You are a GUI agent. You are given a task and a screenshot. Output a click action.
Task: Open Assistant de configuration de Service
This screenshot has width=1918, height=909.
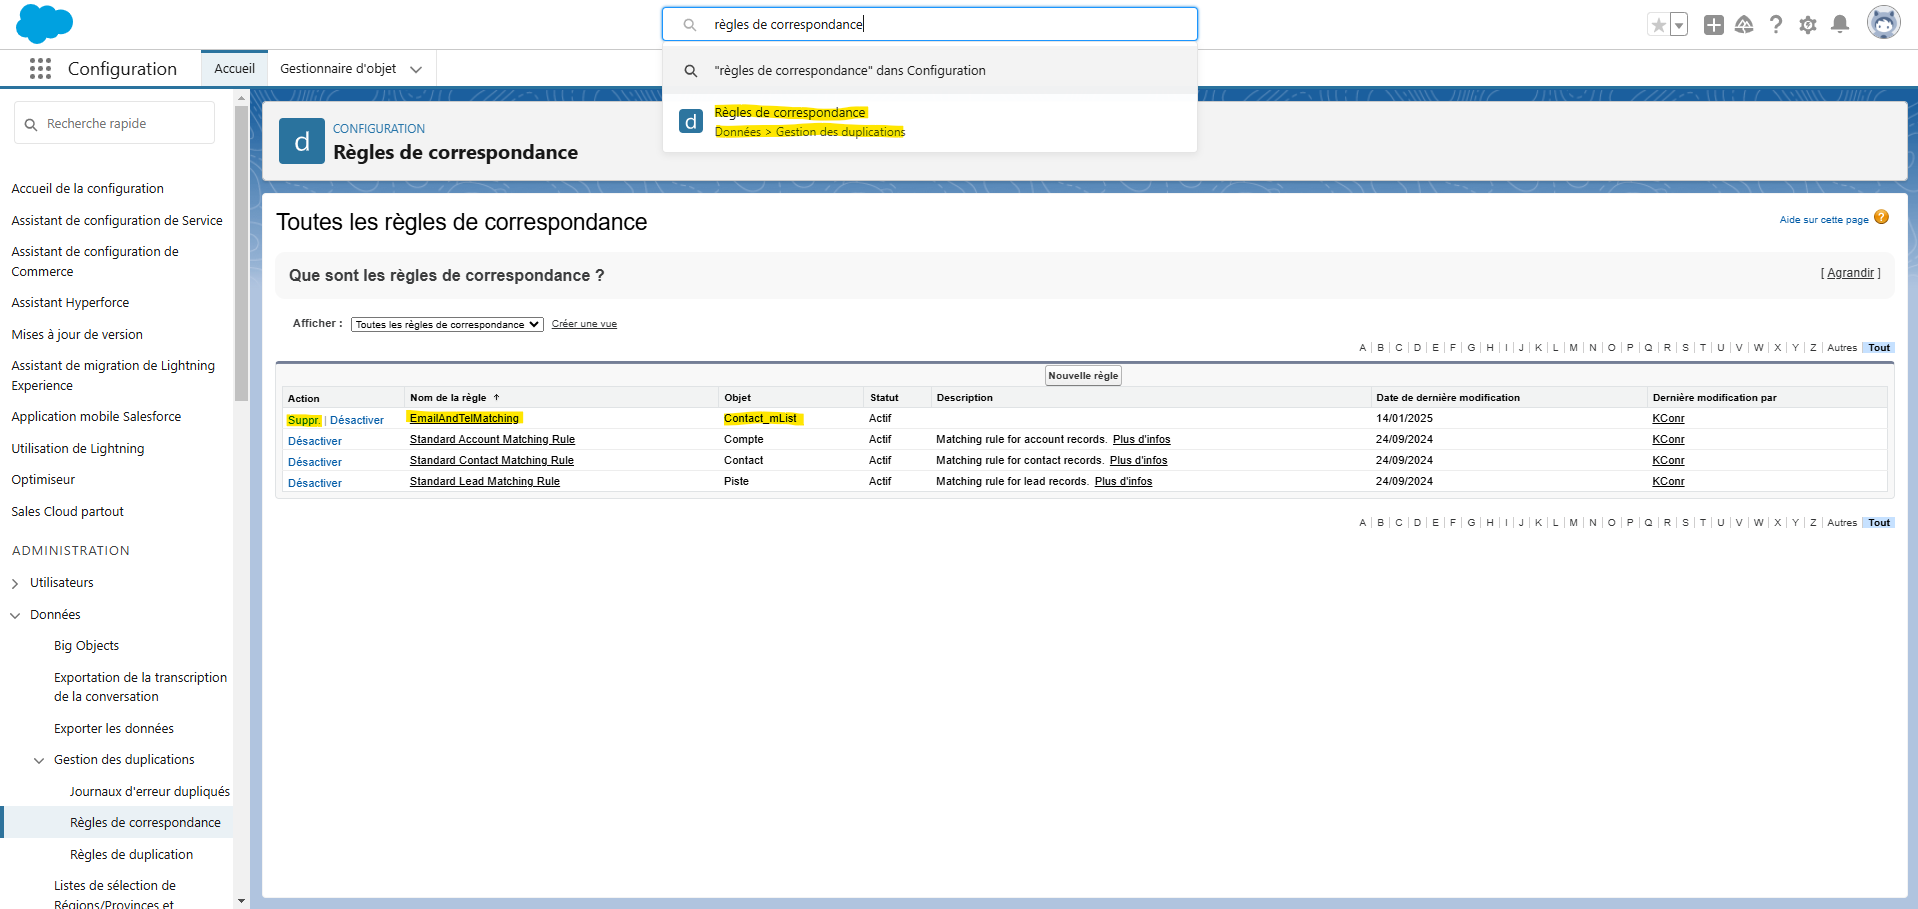(x=117, y=220)
